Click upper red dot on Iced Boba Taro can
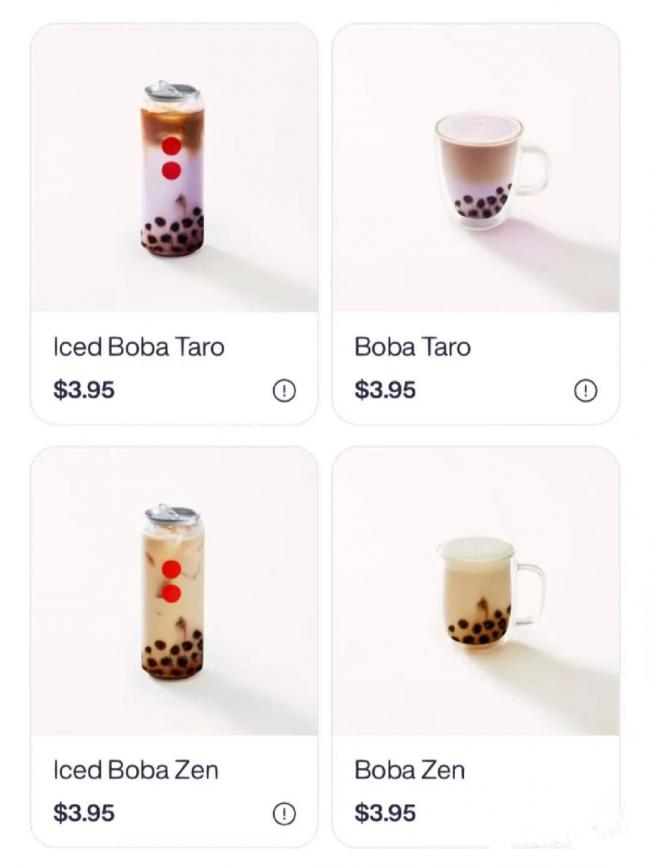Viewport: 650px width, 866px height. (x=171, y=146)
